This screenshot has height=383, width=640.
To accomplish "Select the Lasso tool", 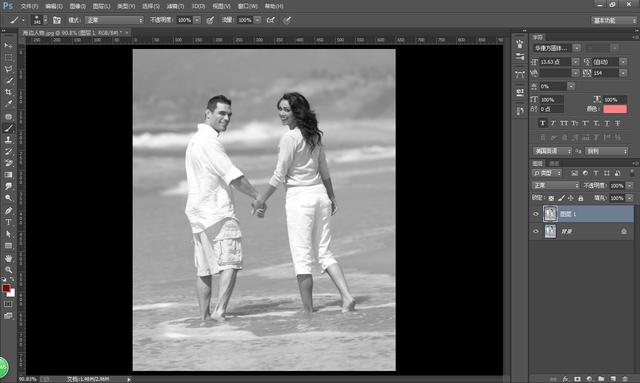I will pyautogui.click(x=8, y=69).
